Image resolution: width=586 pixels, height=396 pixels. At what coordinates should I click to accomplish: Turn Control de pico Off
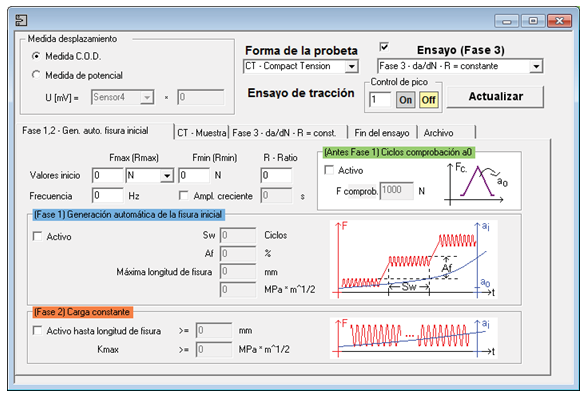[x=428, y=100]
